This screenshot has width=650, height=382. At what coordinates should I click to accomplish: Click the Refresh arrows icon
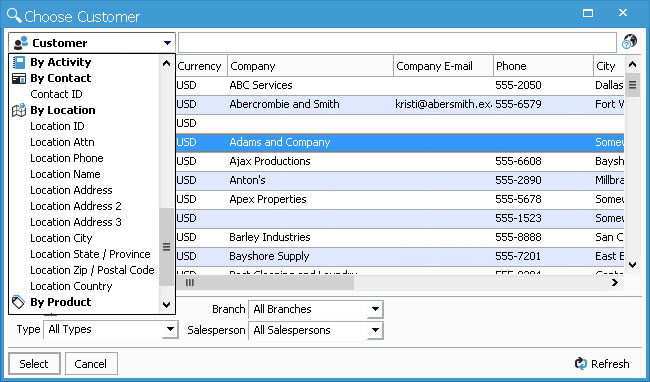pyautogui.click(x=580, y=363)
